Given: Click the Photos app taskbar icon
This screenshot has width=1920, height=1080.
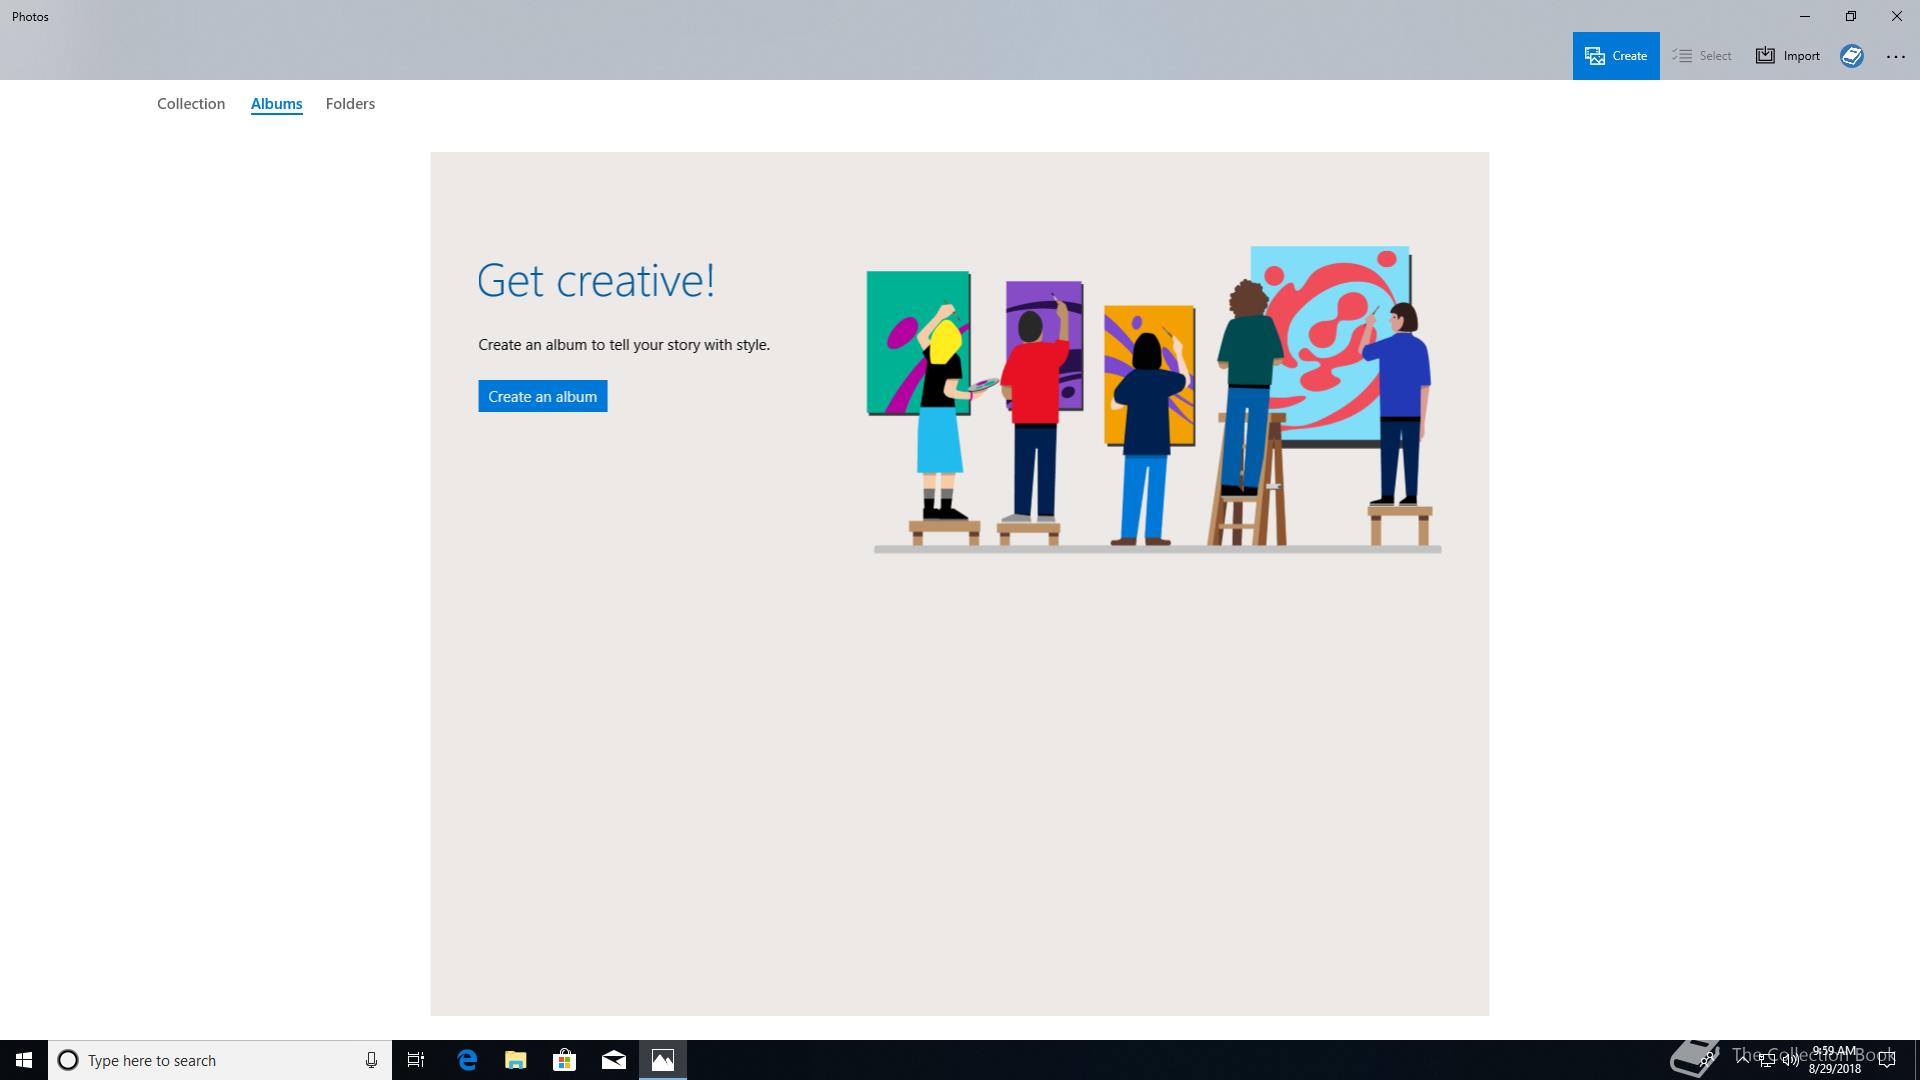Looking at the screenshot, I should 663,1060.
